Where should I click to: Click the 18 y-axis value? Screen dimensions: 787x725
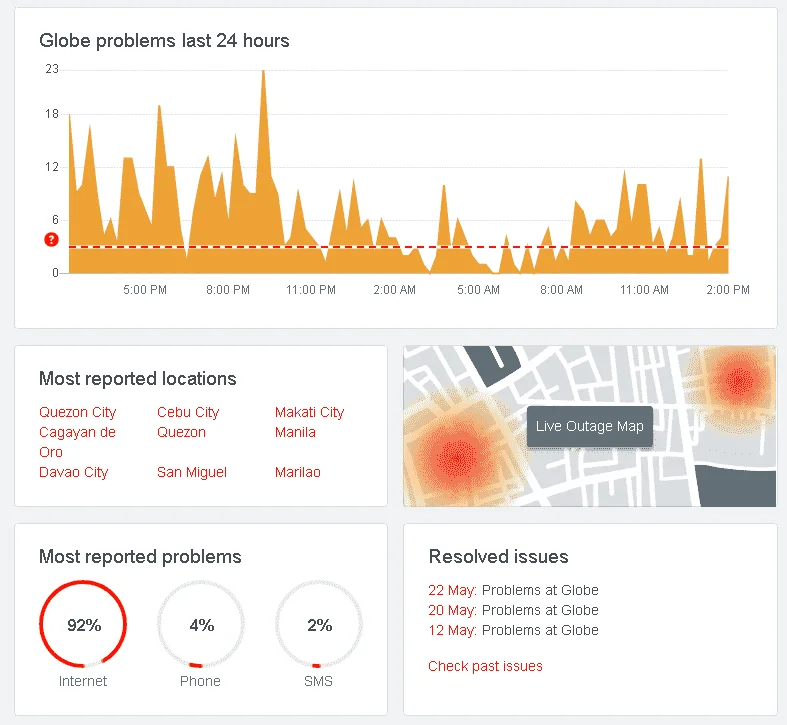pyautogui.click(x=52, y=114)
